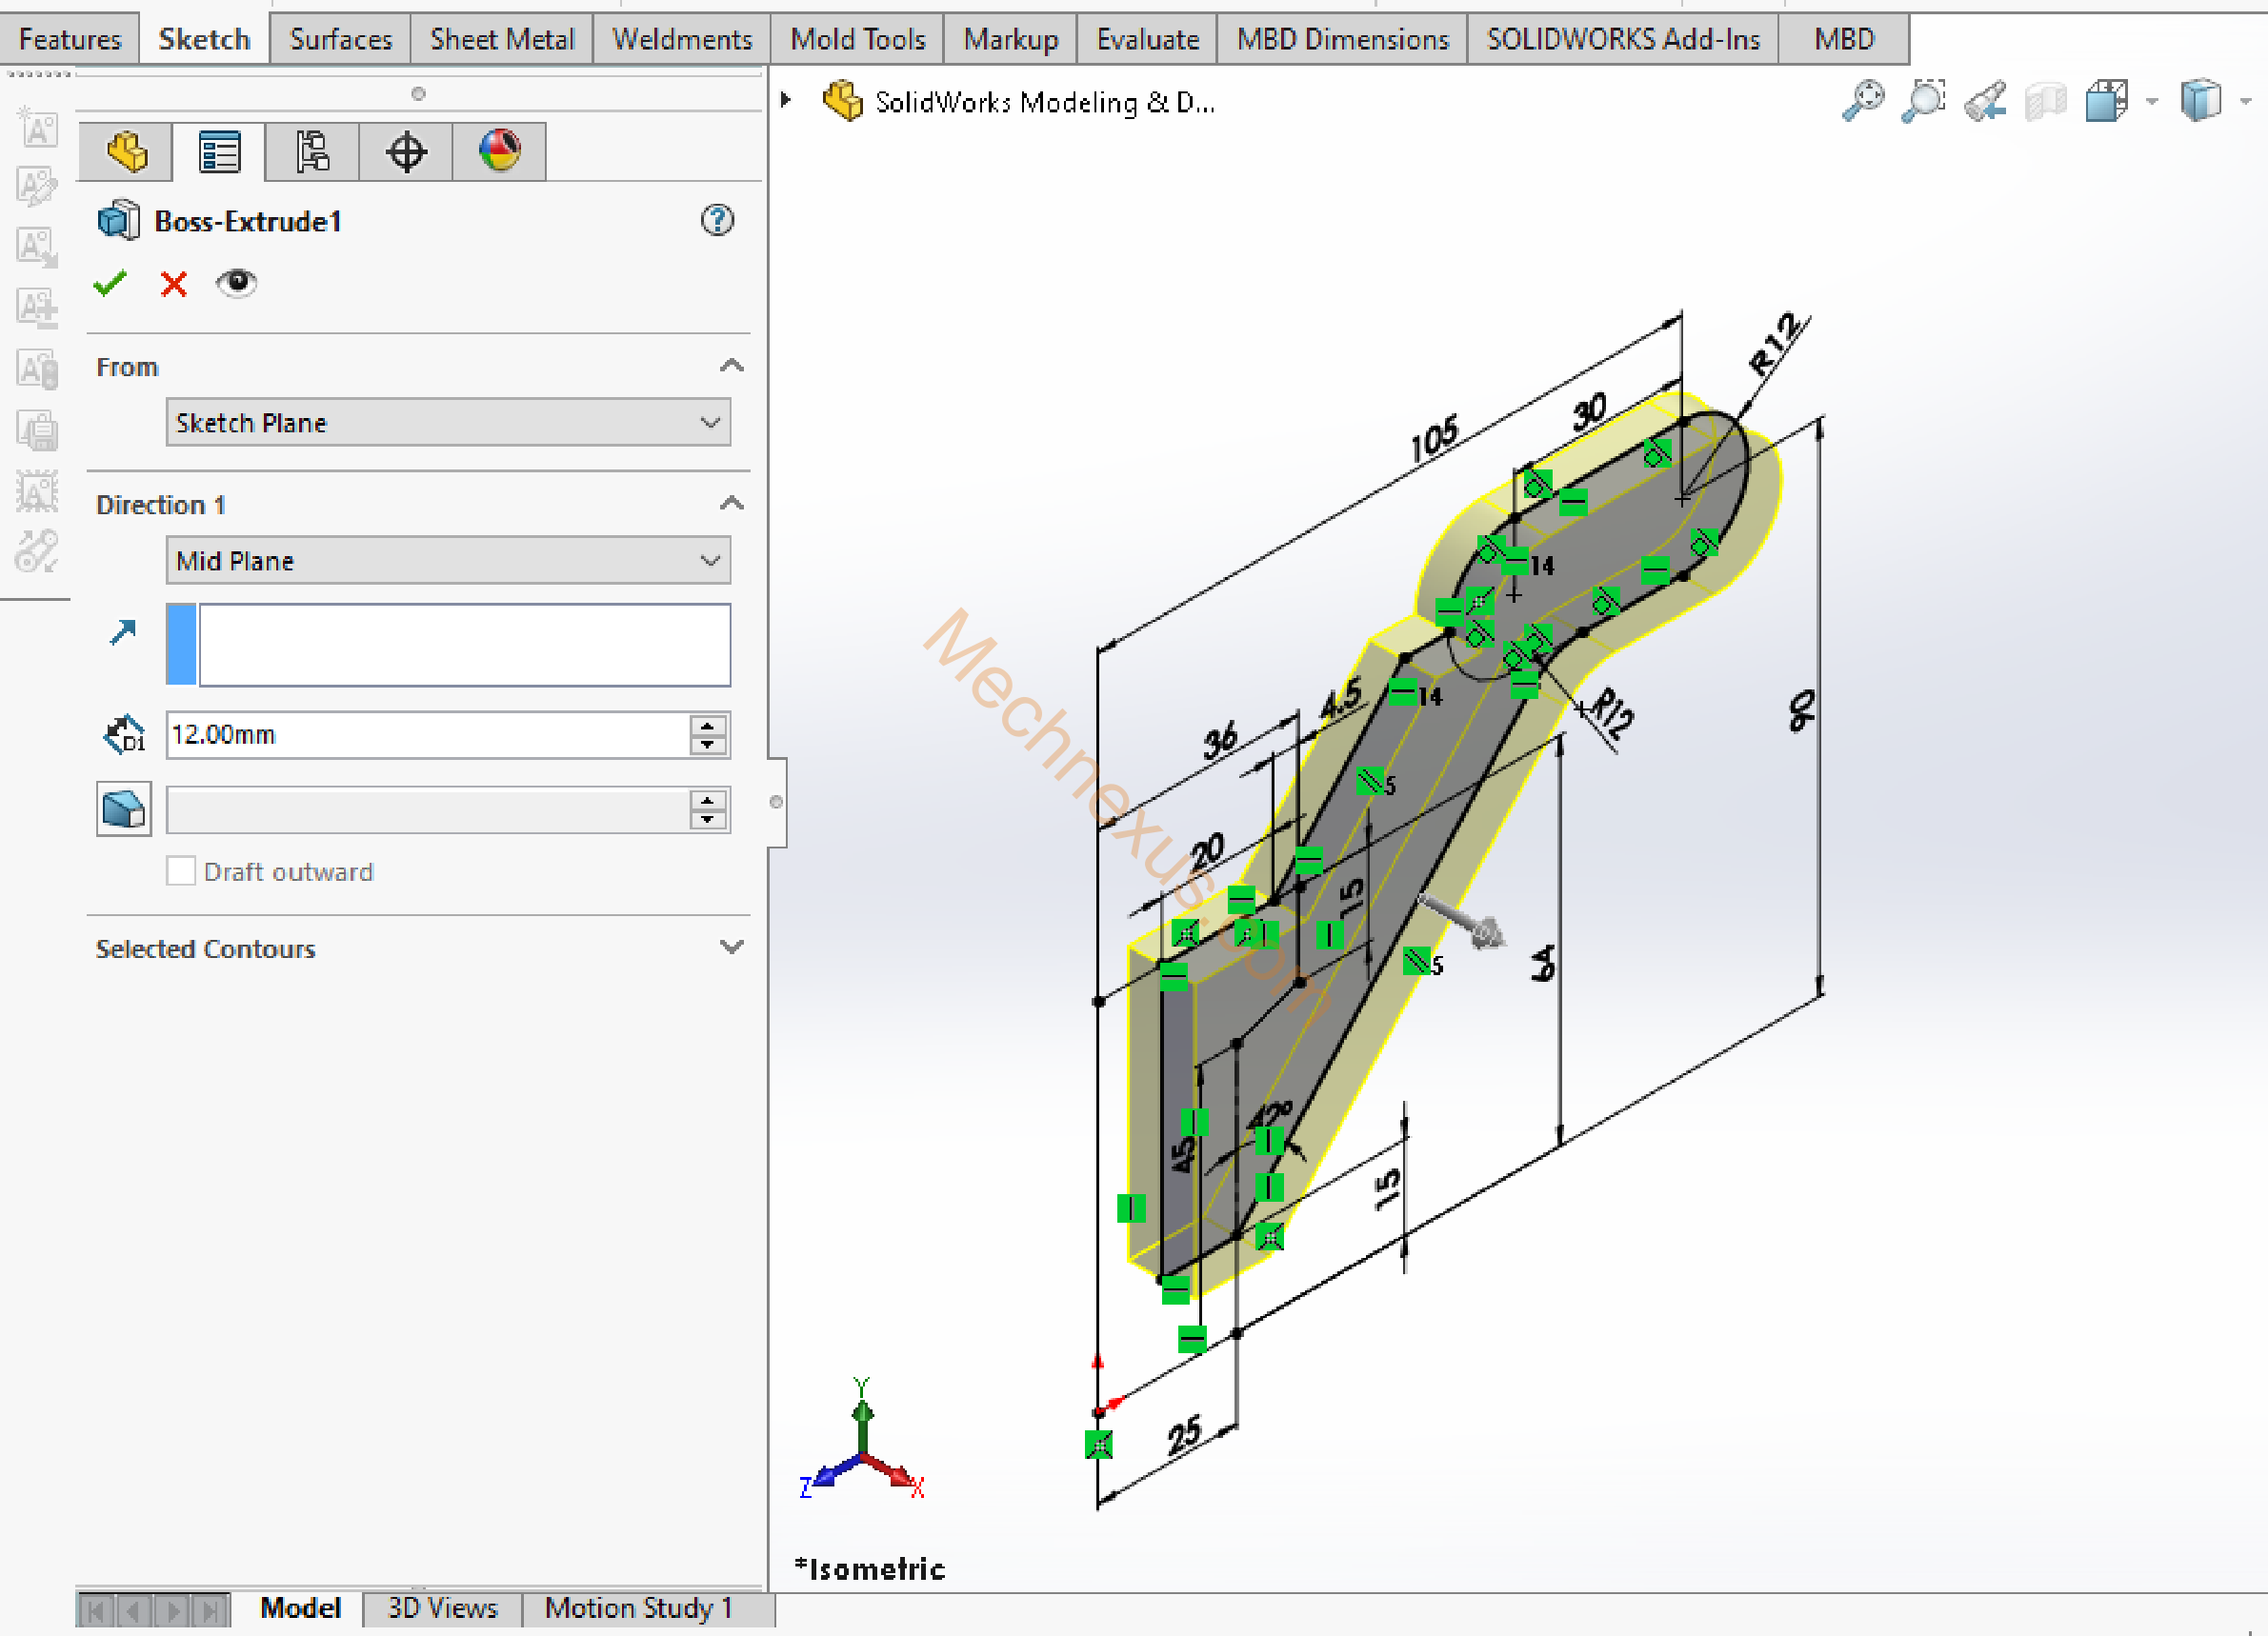Switch to ConfigurationManager tab icon
2268x1636 pixels.
(312, 152)
